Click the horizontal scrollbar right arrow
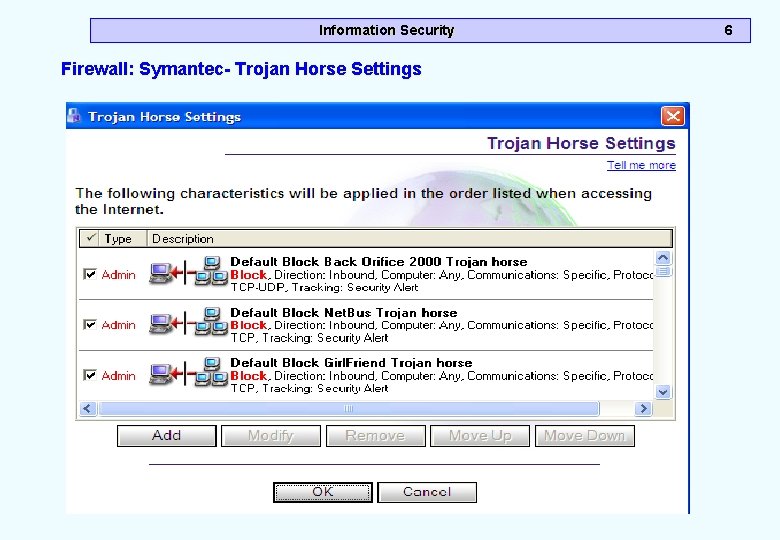 643,409
